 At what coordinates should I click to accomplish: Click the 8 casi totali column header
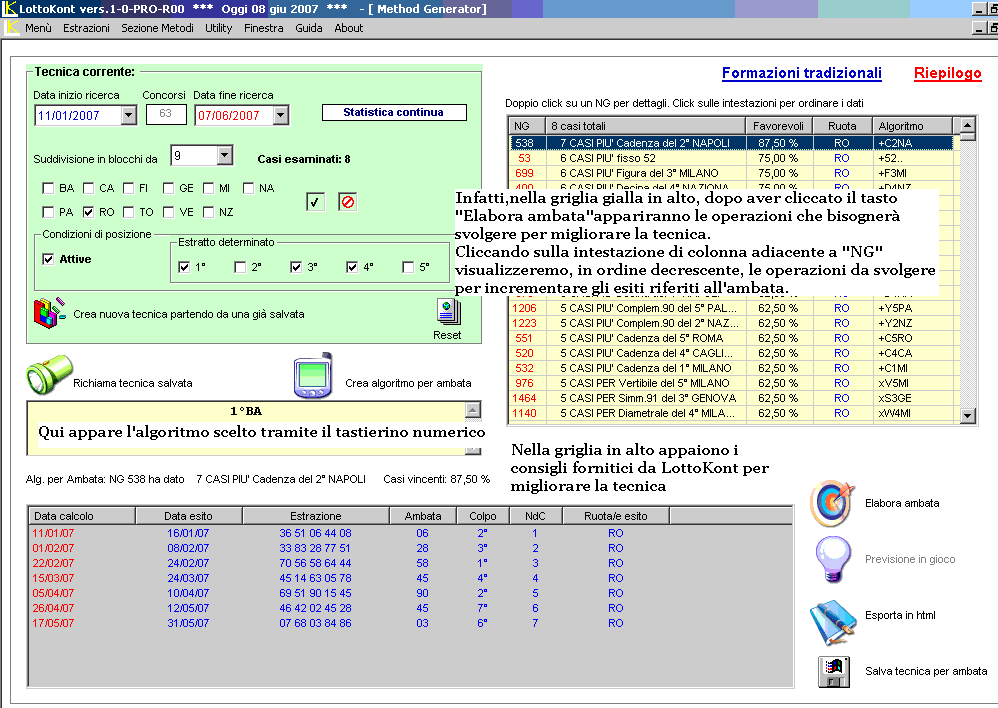coord(645,126)
